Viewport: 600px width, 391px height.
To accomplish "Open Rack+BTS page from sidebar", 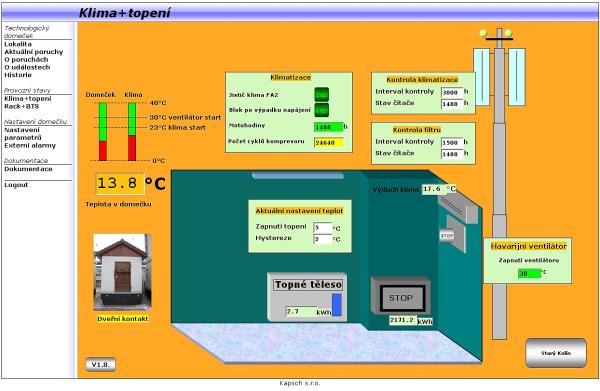I will pyautogui.click(x=22, y=106).
